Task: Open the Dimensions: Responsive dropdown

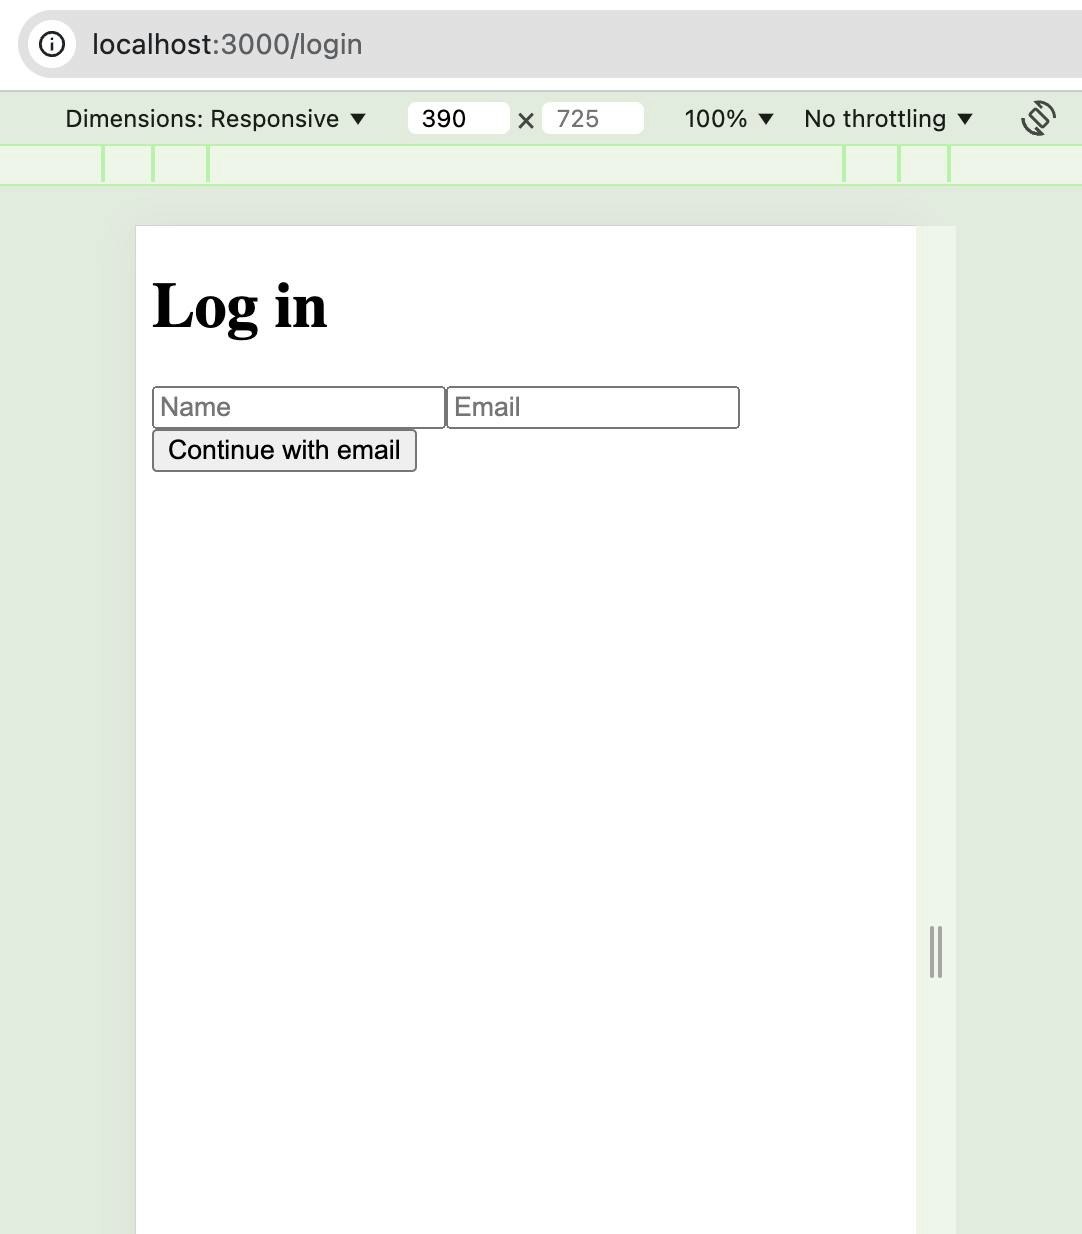Action: coord(215,119)
